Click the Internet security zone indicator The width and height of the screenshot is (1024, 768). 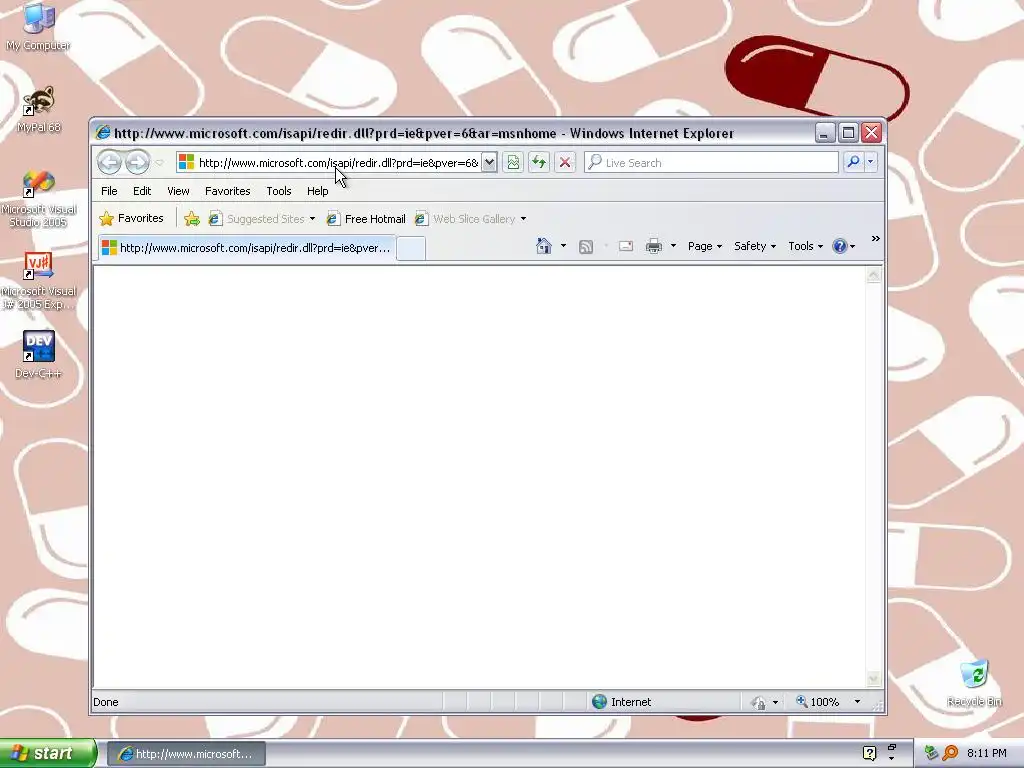[x=622, y=702]
